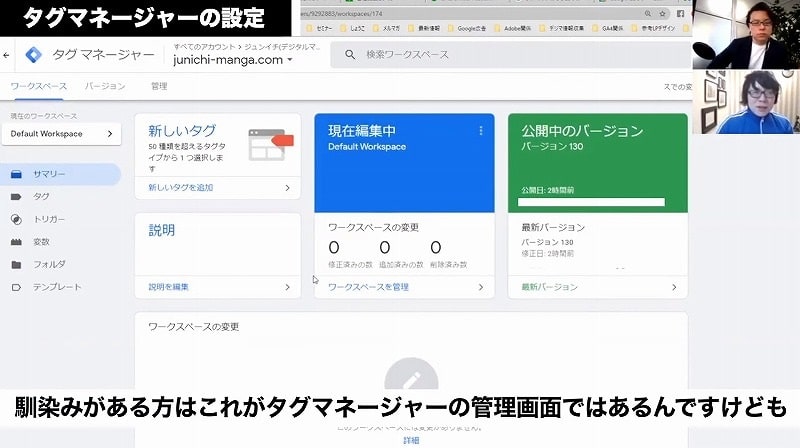This screenshot has height=448, width=800.
Task: Open the 参考LPデザイン bookmark folder
Action: pyautogui.click(x=654, y=29)
